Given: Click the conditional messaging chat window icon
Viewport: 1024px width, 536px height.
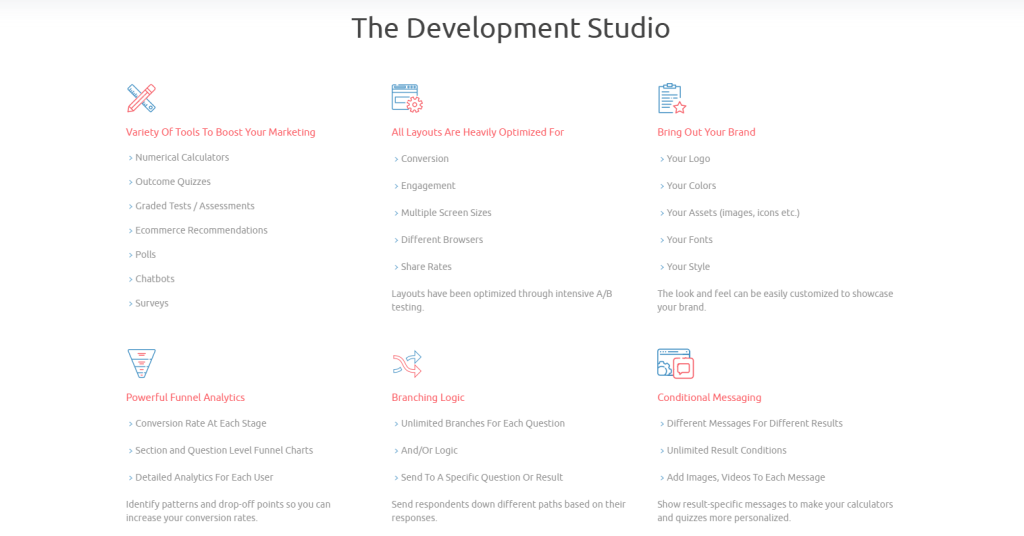Looking at the screenshot, I should pos(675,363).
